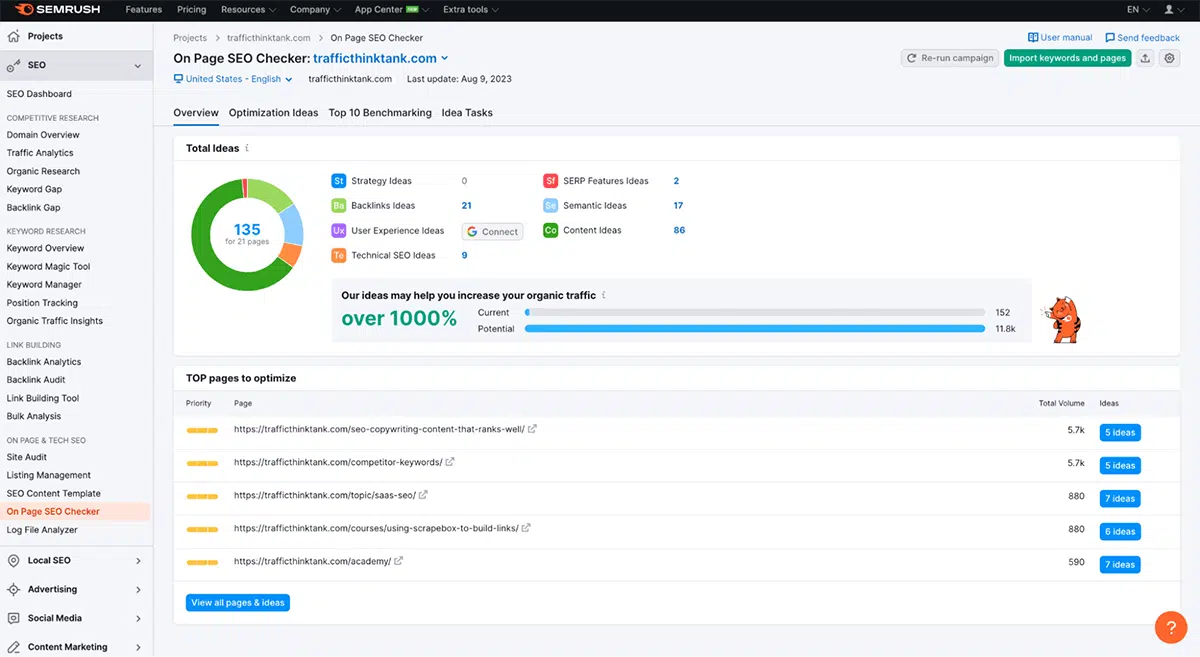This screenshot has height=657, width=1200.
Task: Click the orange help chat button
Action: pyautogui.click(x=1170, y=627)
